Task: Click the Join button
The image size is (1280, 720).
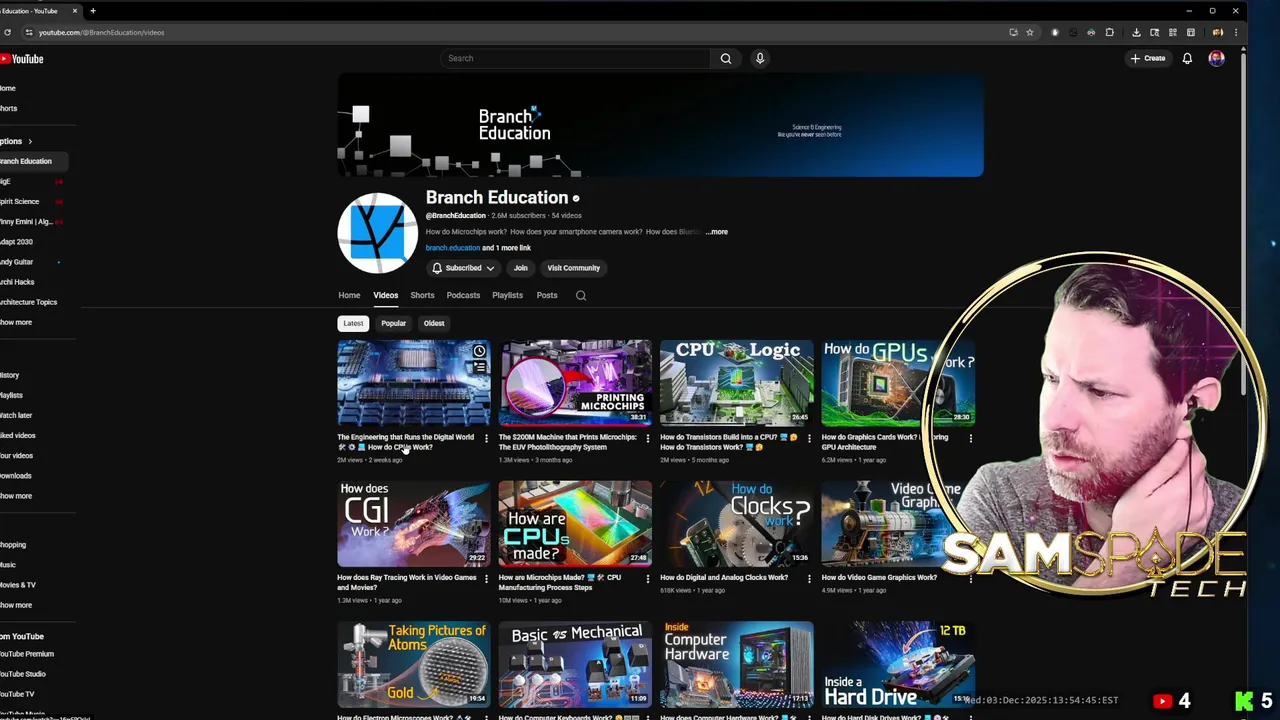Action: coord(520,268)
